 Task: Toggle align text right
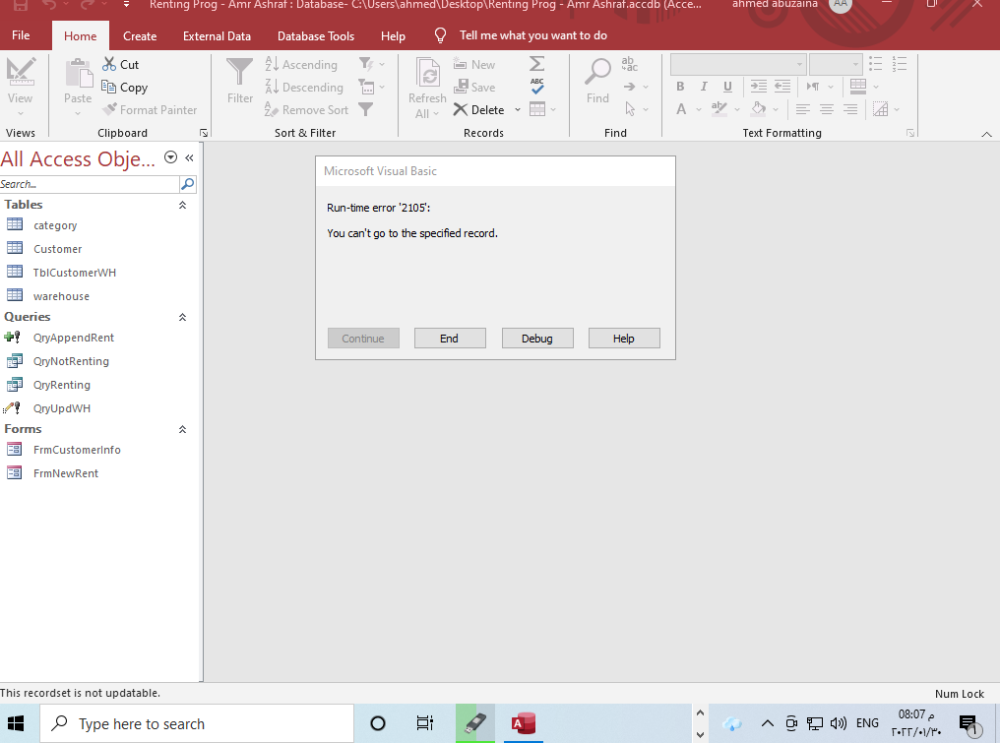[x=850, y=109]
